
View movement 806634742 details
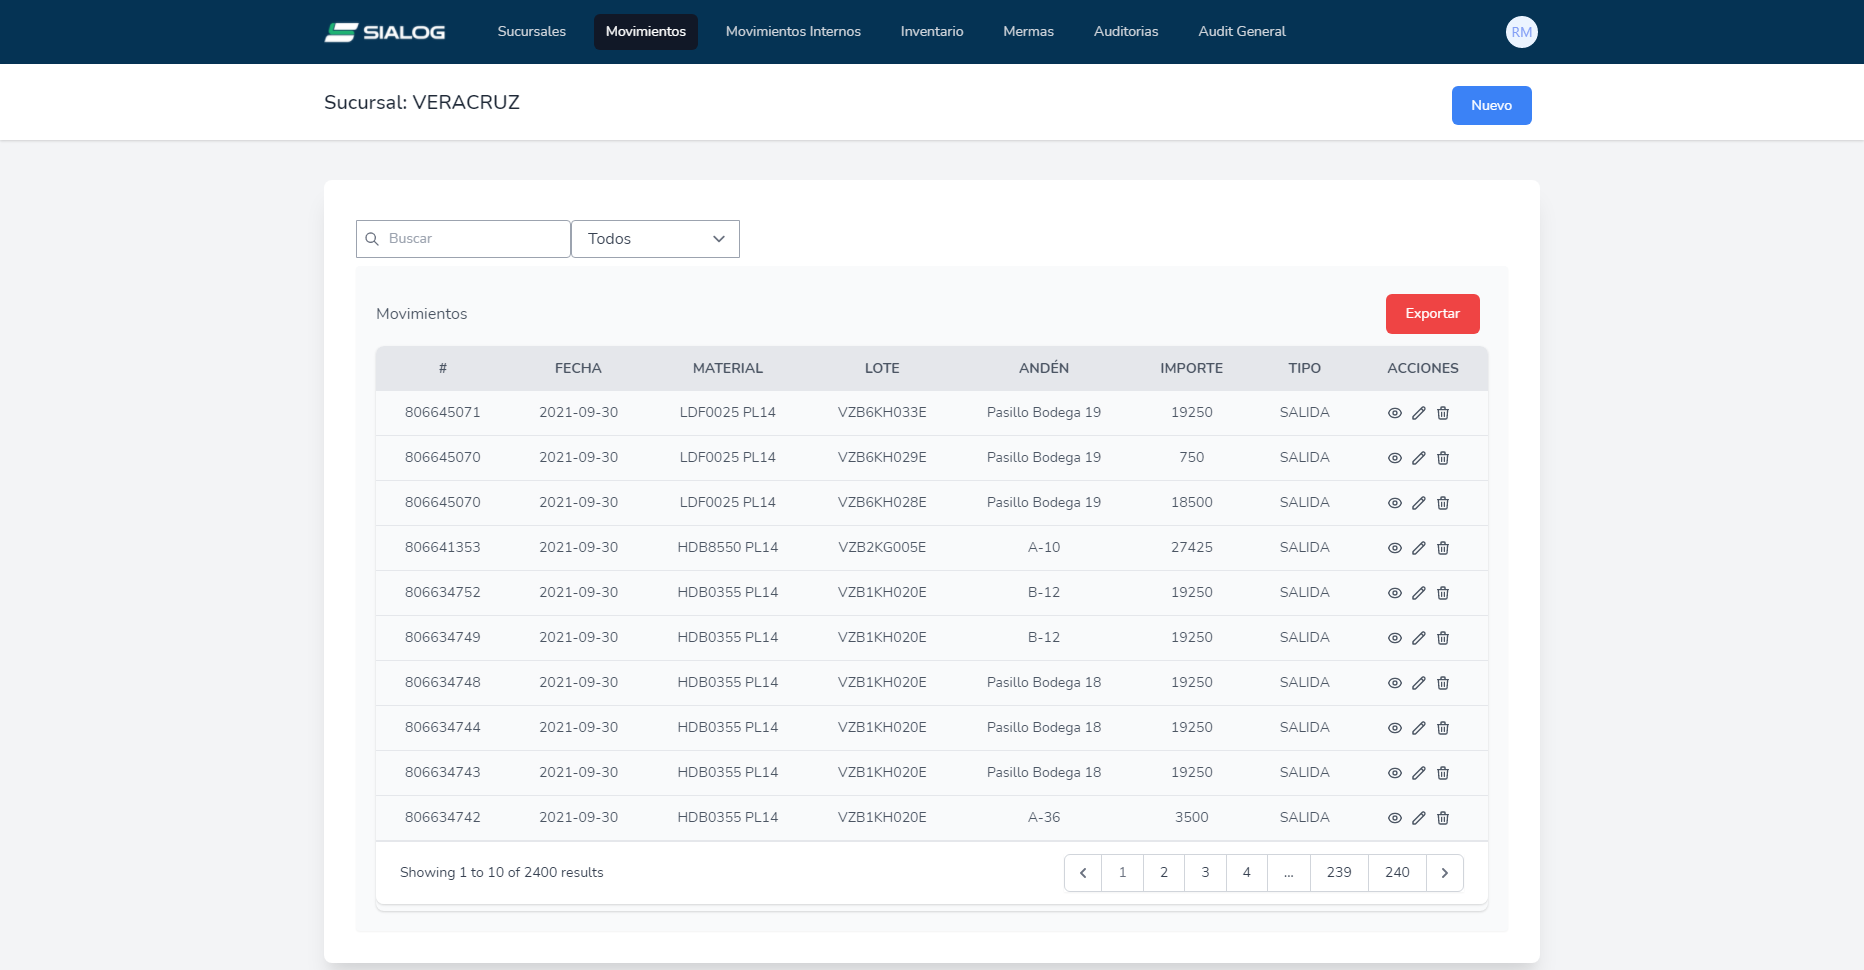(x=1395, y=818)
